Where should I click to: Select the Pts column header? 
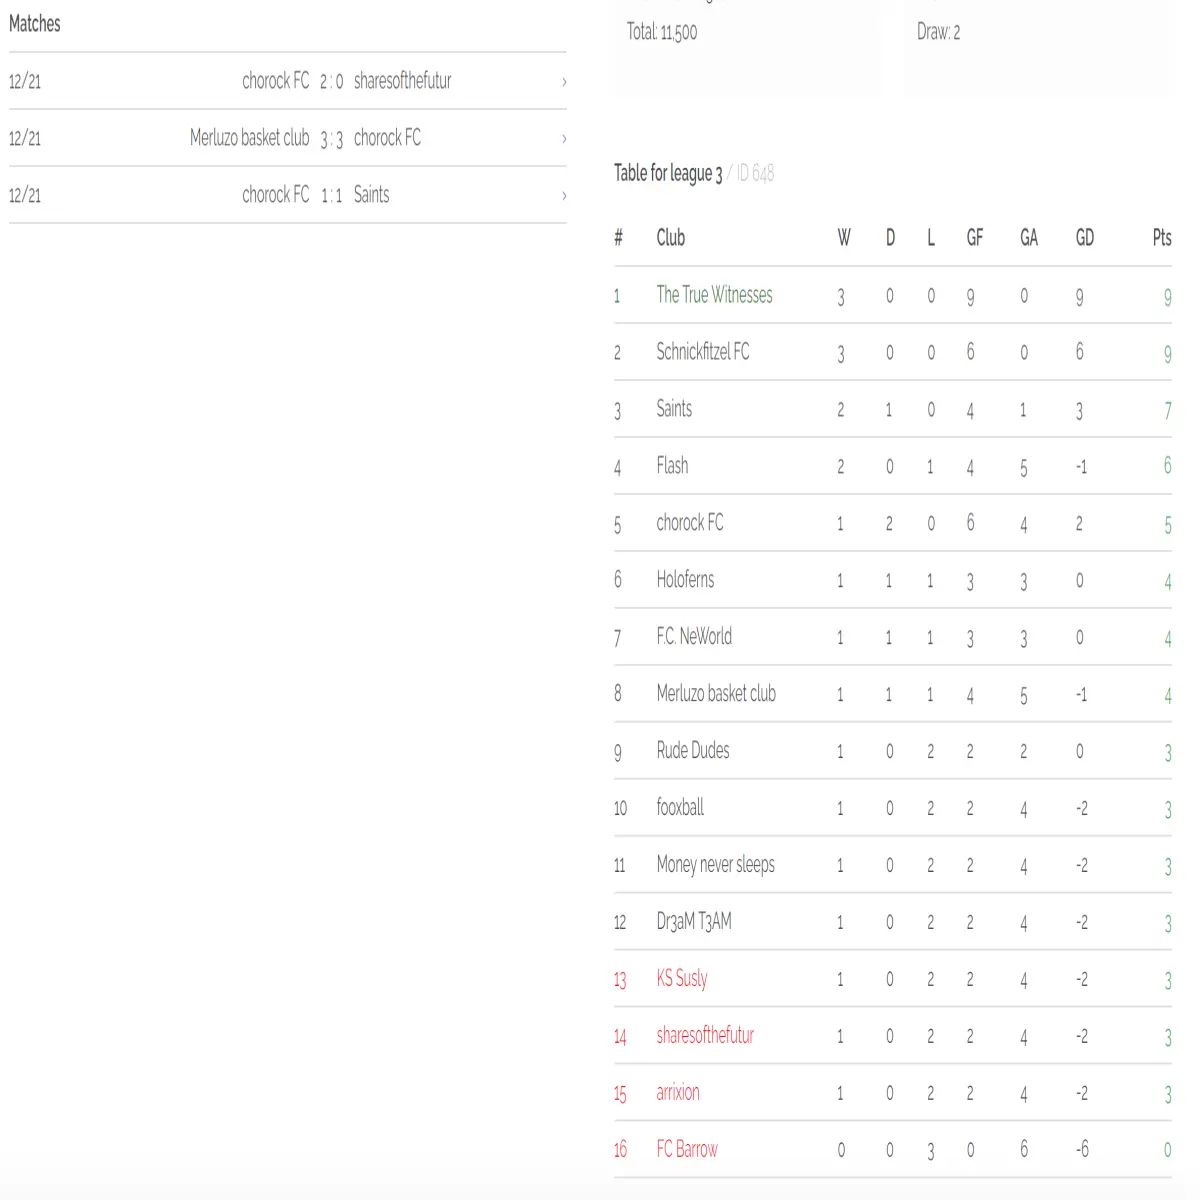(x=1161, y=238)
